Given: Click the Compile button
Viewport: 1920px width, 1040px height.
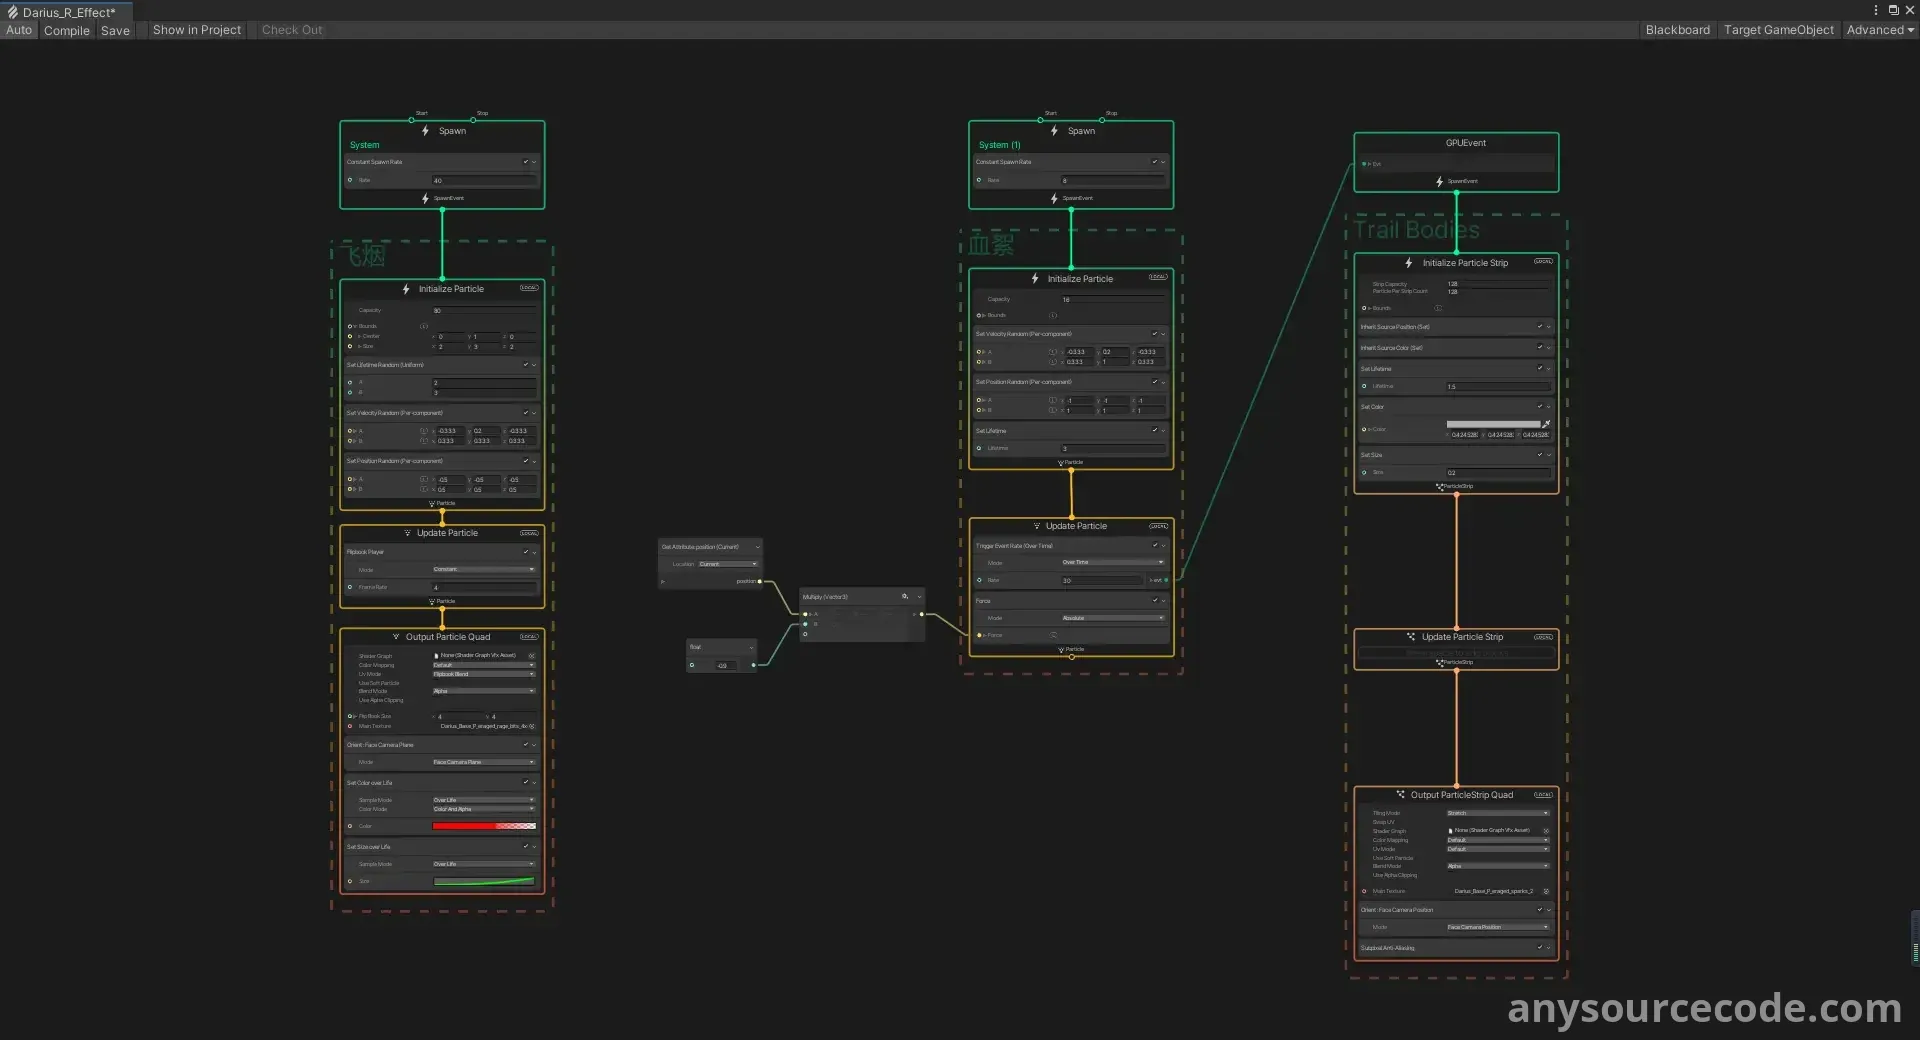Looking at the screenshot, I should 67,30.
